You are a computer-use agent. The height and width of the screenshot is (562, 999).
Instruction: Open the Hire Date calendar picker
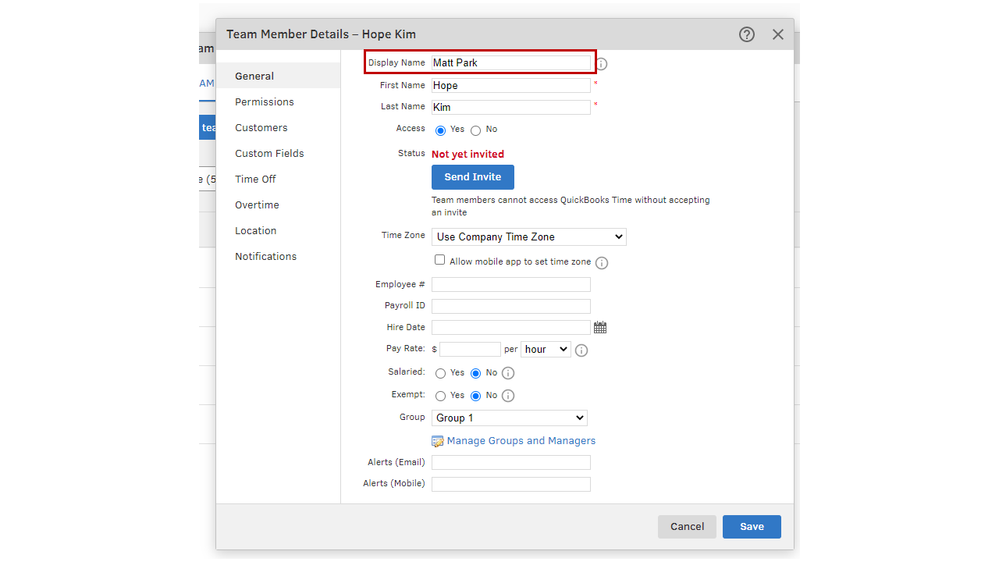coord(600,327)
